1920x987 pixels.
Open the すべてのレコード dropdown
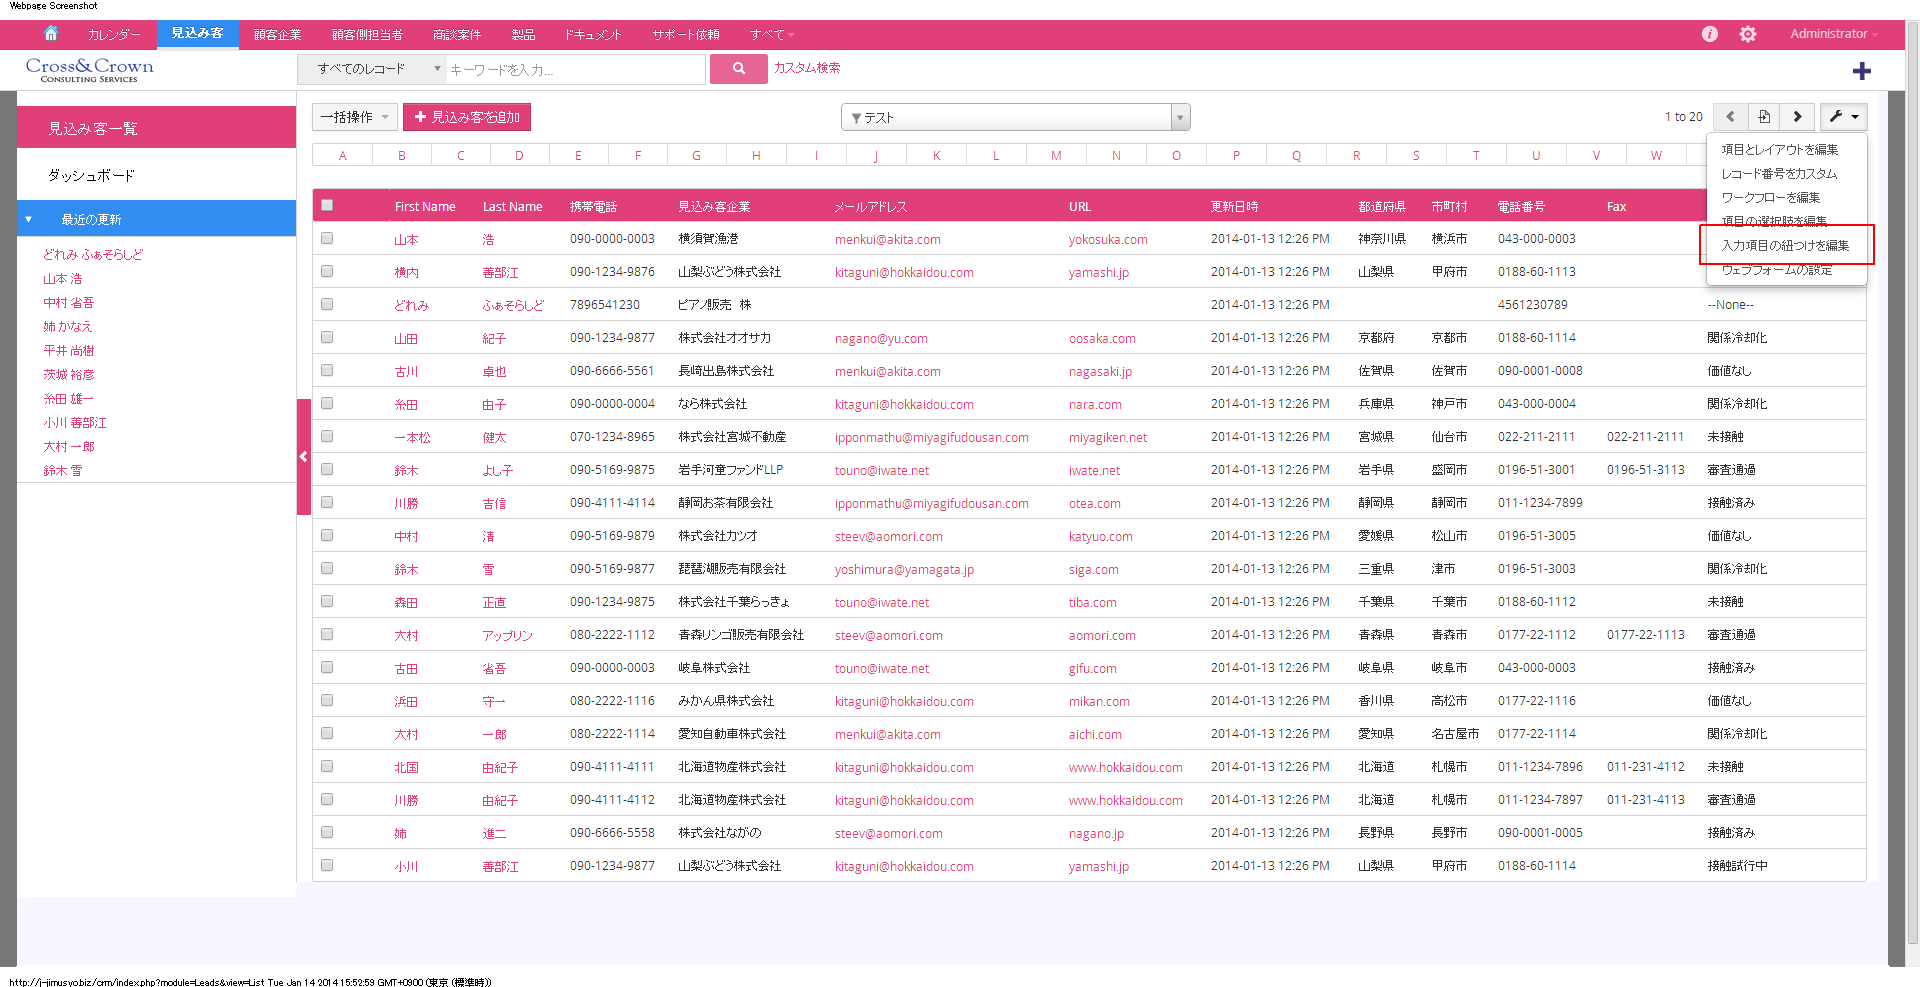372,69
